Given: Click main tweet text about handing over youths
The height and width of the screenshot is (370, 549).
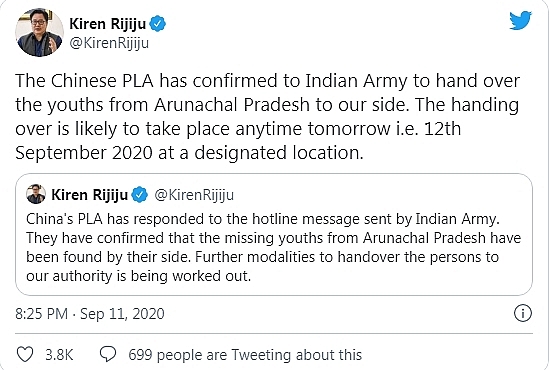Looking at the screenshot, I should 267,117.
